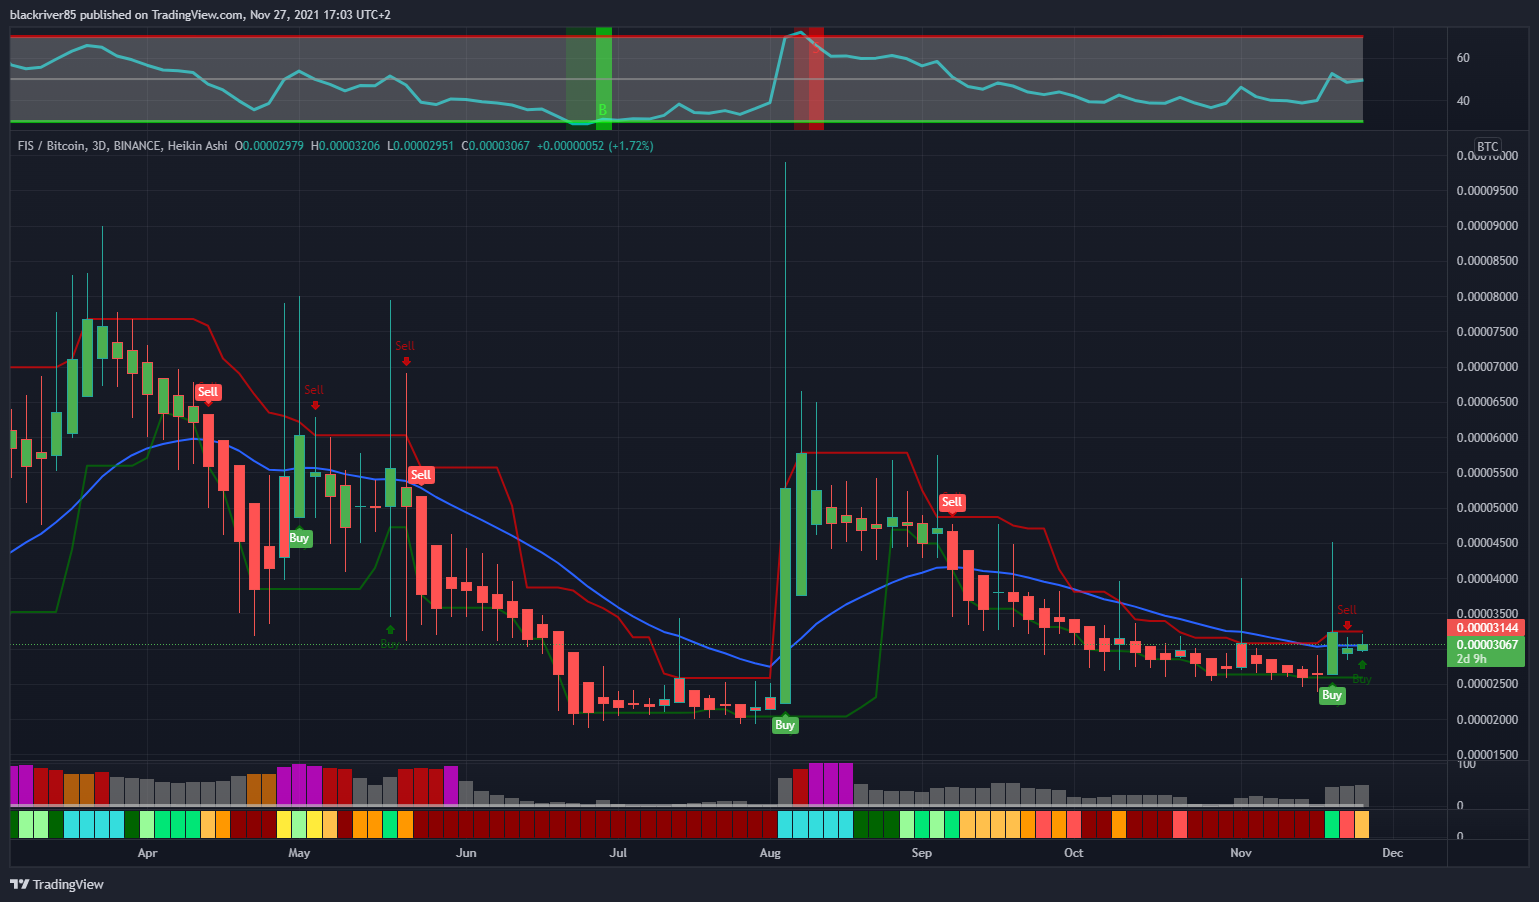Click the 0.00002500 price axis label
This screenshot has width=1539, height=902.
click(1487, 684)
